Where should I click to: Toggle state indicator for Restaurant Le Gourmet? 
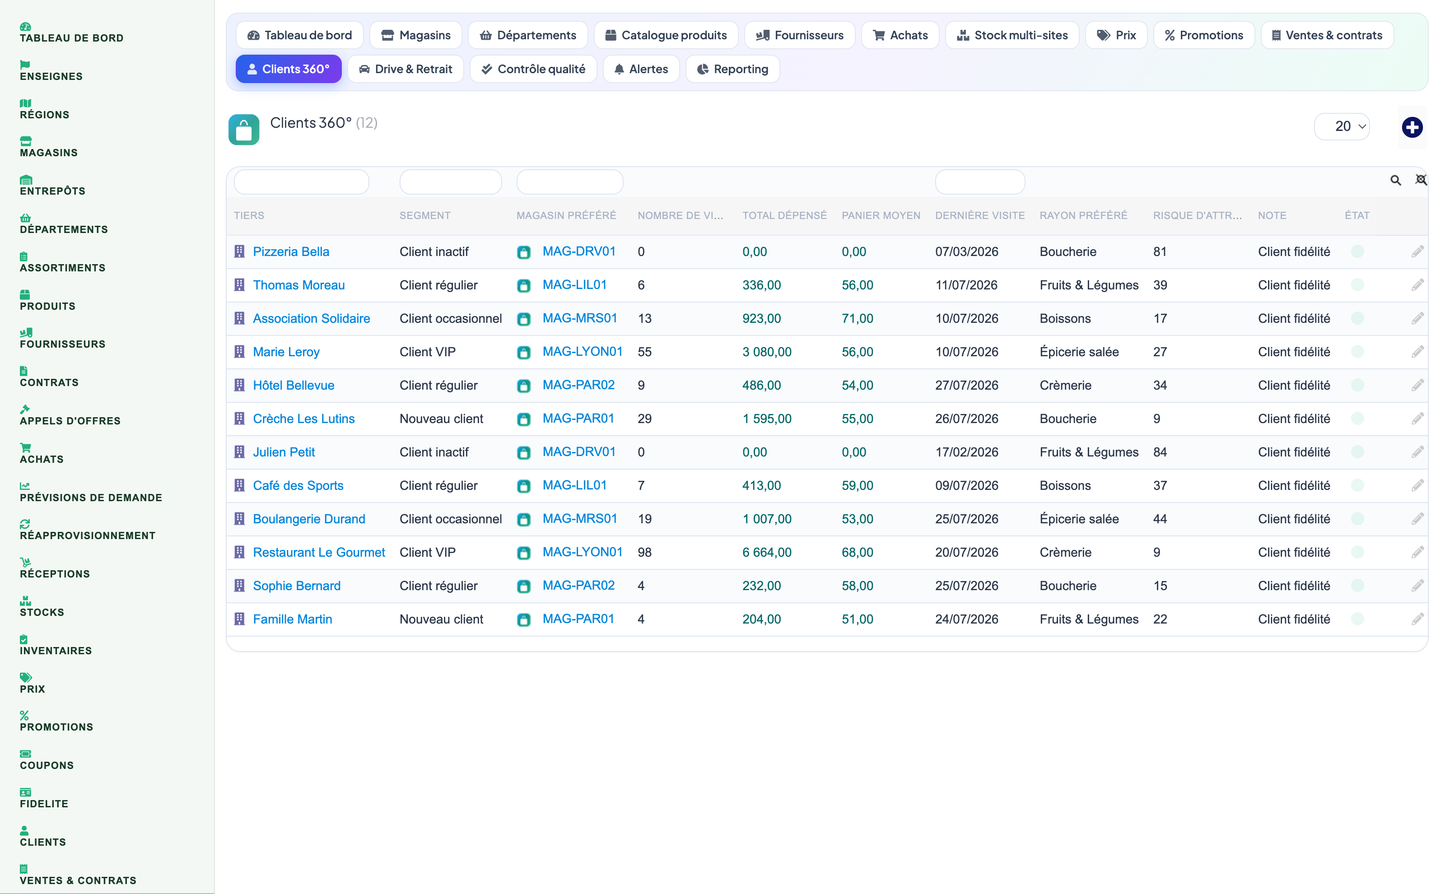tap(1357, 552)
